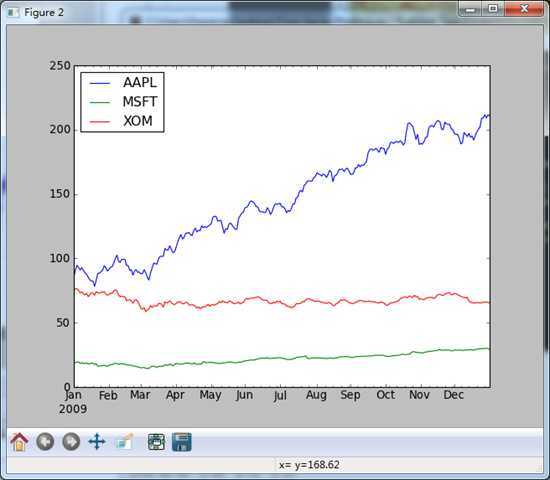Click the 150 y-axis tick label
The width and height of the screenshot is (550, 480).
(x=60, y=194)
